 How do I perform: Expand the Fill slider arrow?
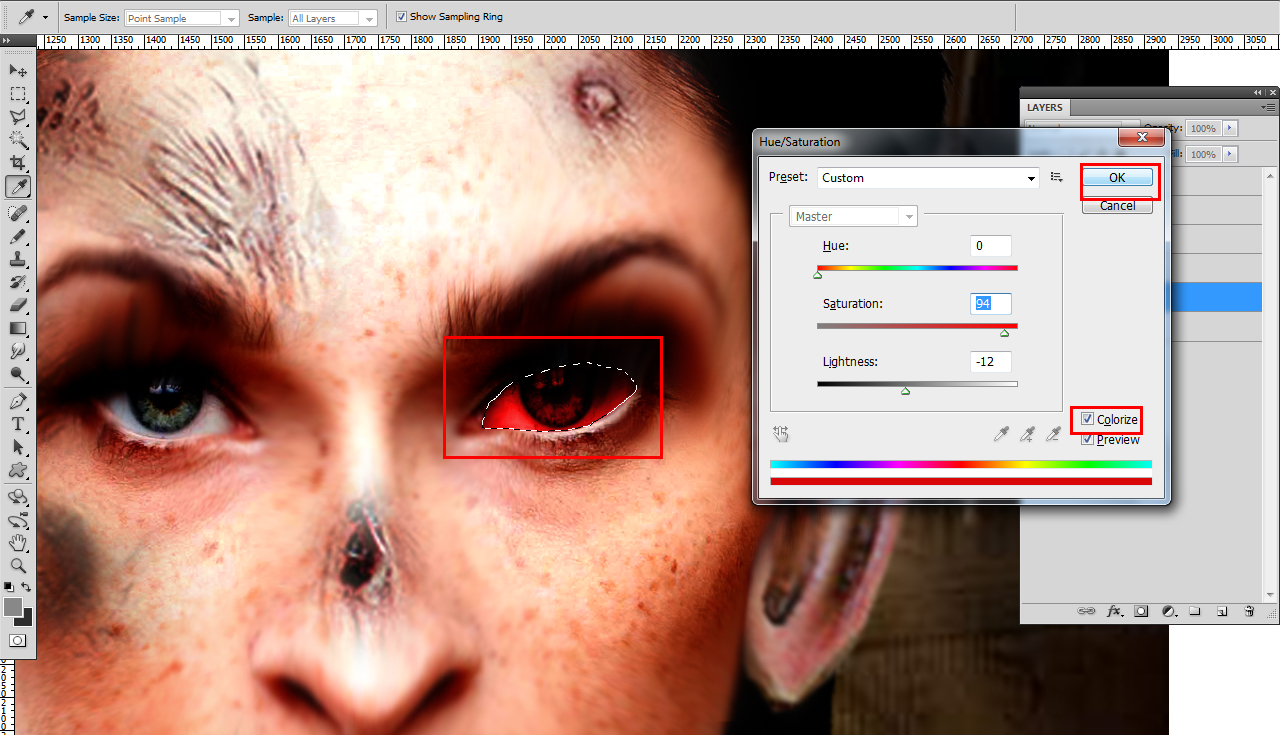(x=1230, y=154)
